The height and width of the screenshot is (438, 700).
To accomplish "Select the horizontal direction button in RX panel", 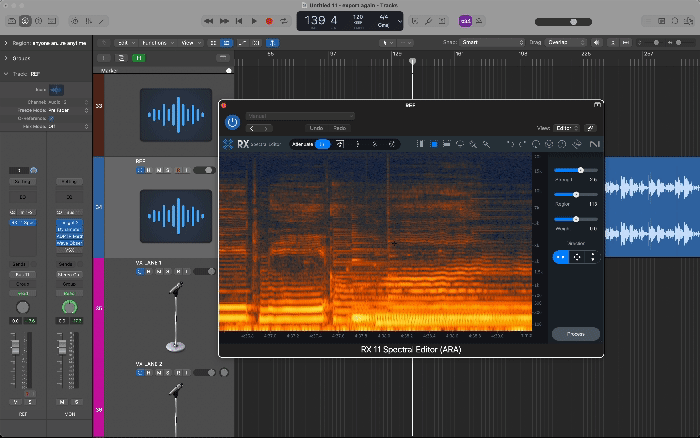I will click(x=561, y=257).
